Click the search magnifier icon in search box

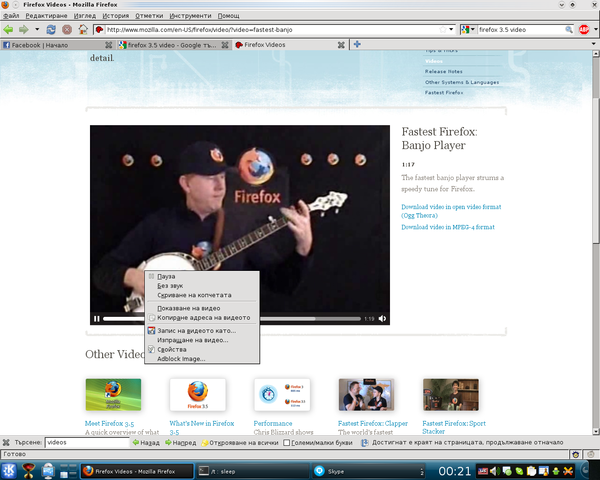[x=569, y=29]
